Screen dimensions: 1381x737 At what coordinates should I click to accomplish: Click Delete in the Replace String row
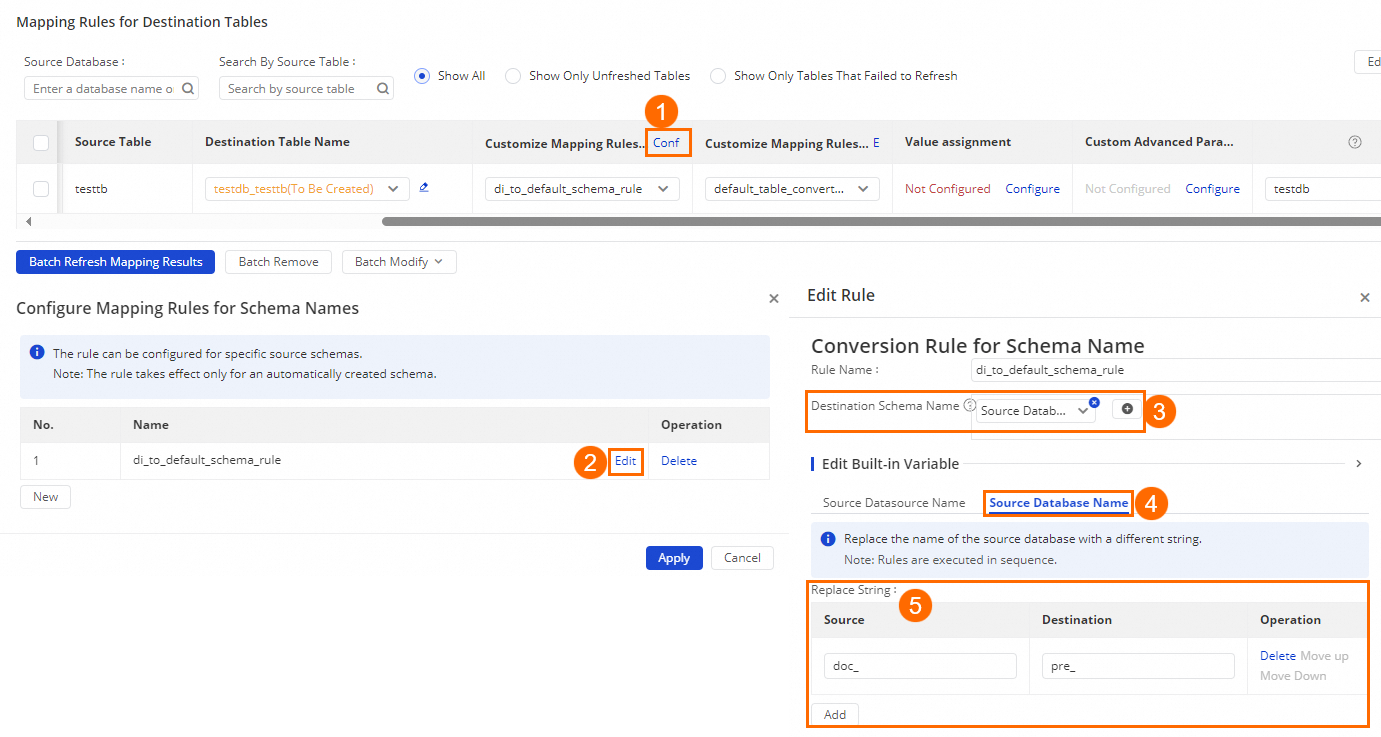pos(1278,656)
